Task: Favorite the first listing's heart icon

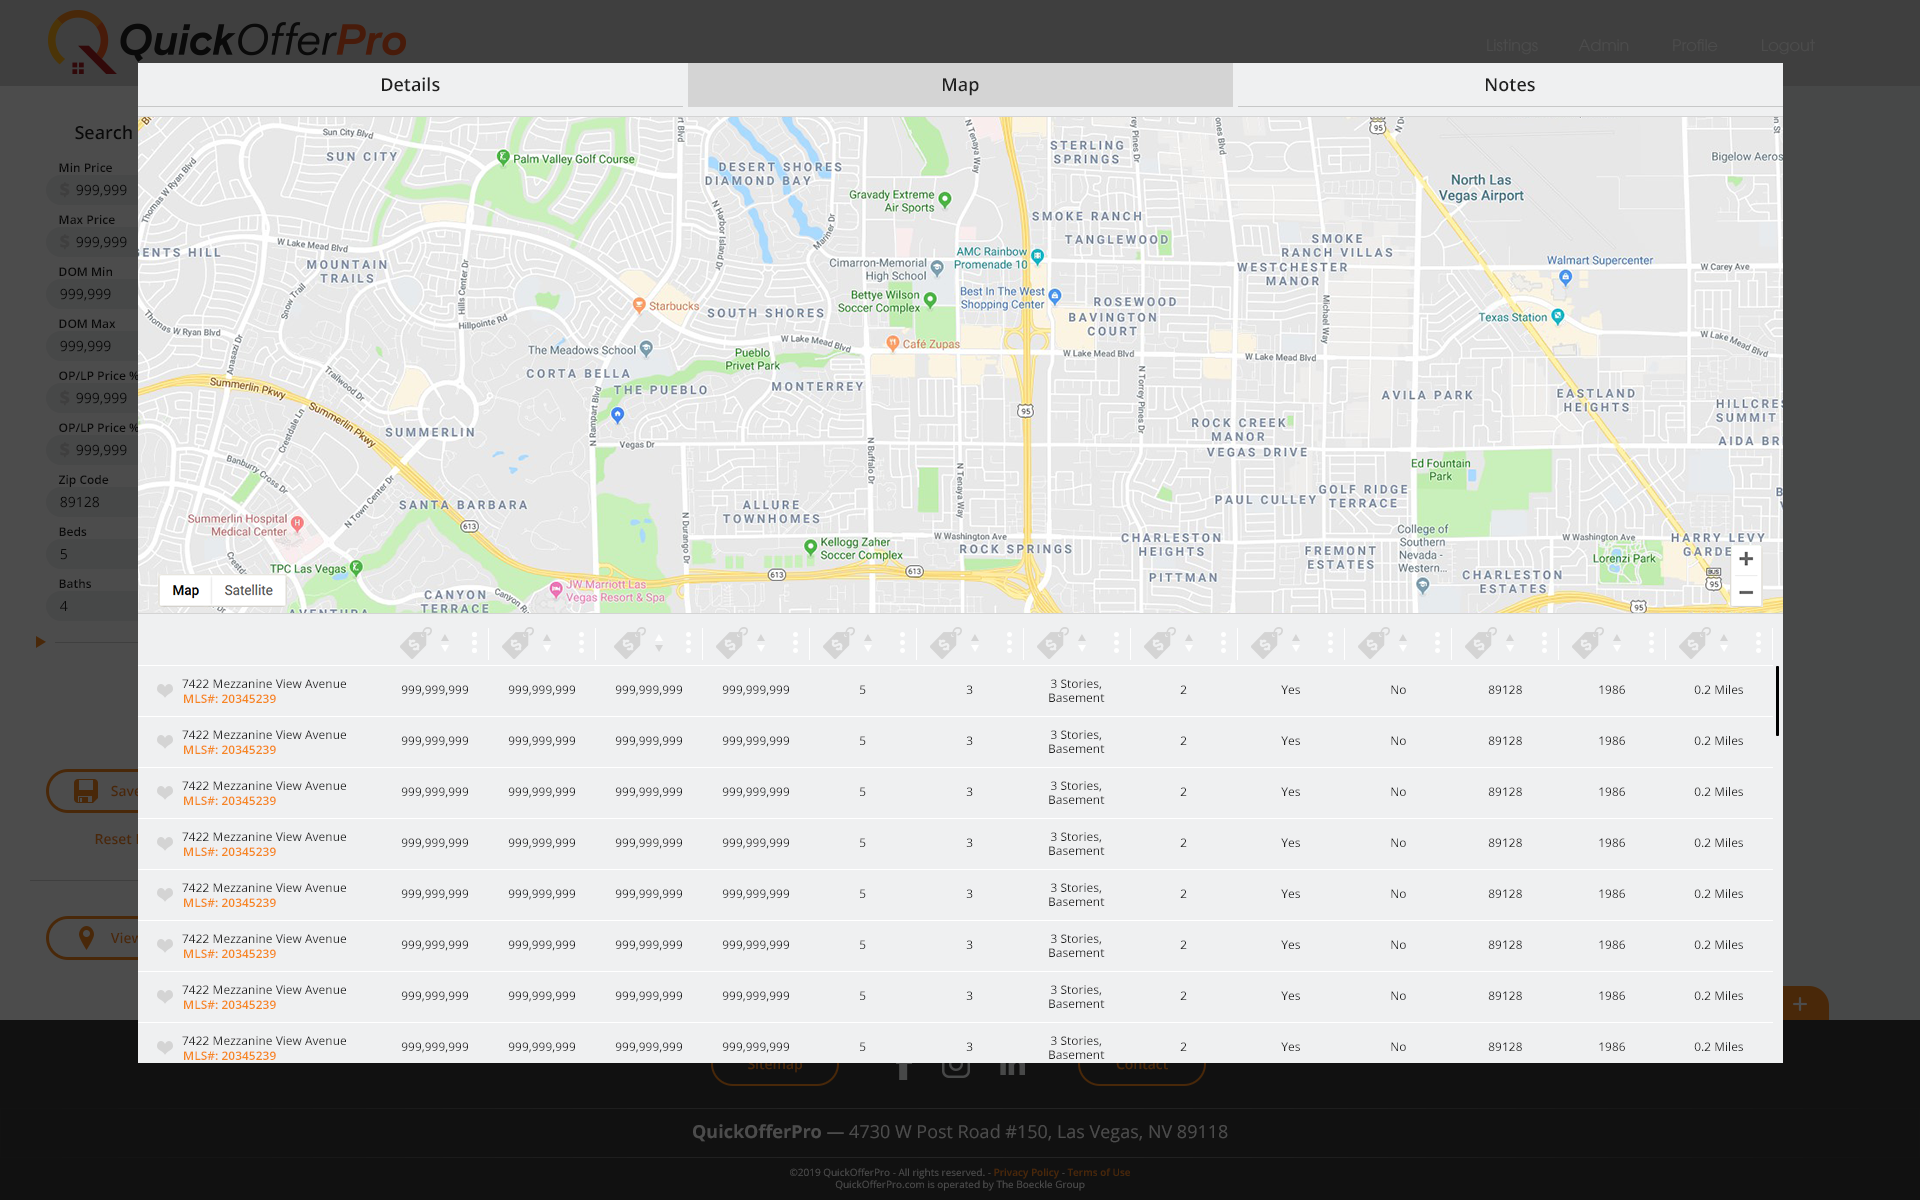Action: tap(165, 691)
